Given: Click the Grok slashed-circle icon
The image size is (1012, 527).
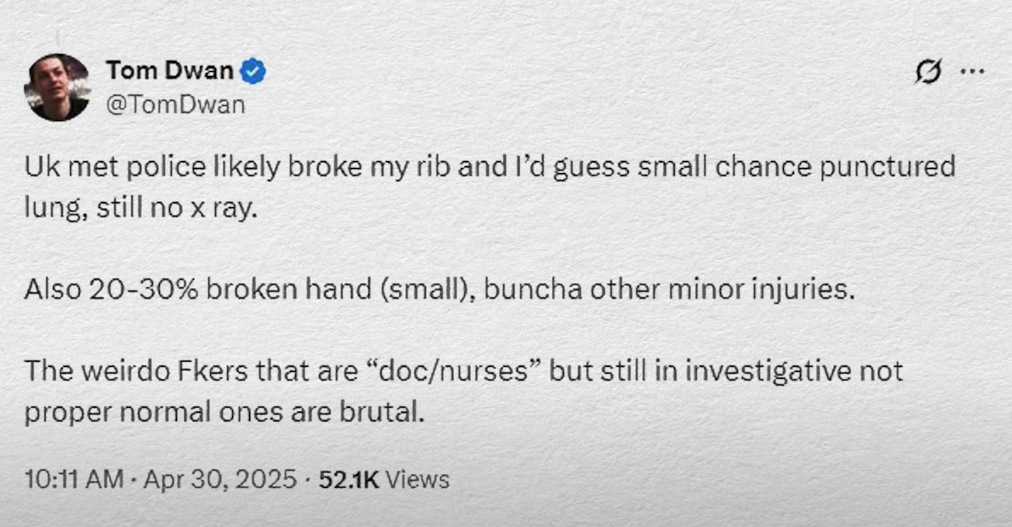Looking at the screenshot, I should (x=928, y=71).
